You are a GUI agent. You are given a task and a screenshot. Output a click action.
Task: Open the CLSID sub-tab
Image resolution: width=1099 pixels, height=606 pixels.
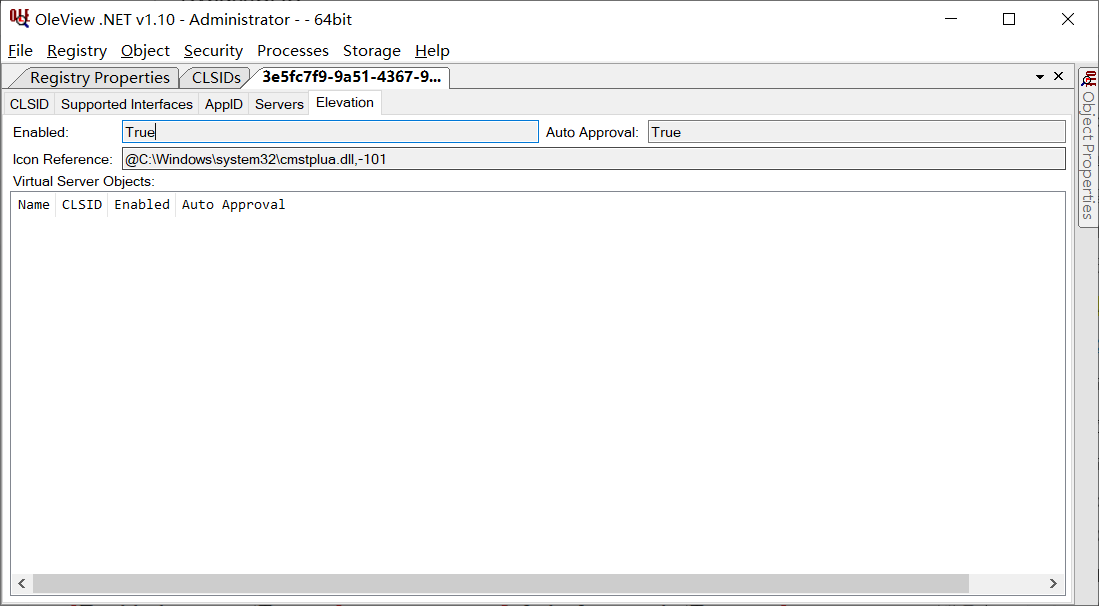click(29, 104)
